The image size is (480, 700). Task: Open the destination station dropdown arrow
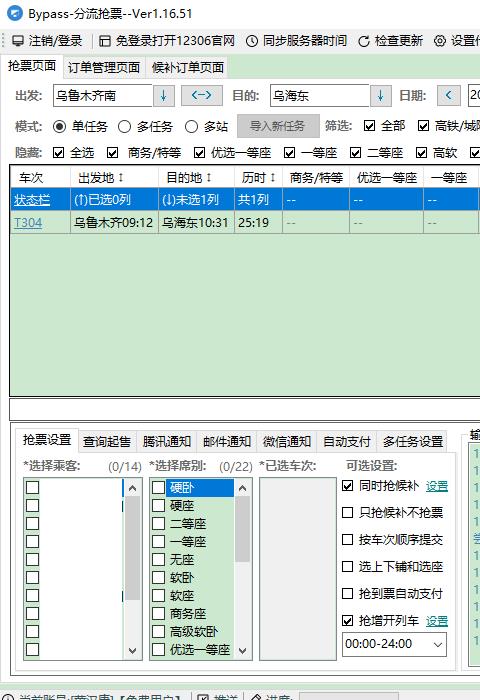pyautogui.click(x=380, y=95)
